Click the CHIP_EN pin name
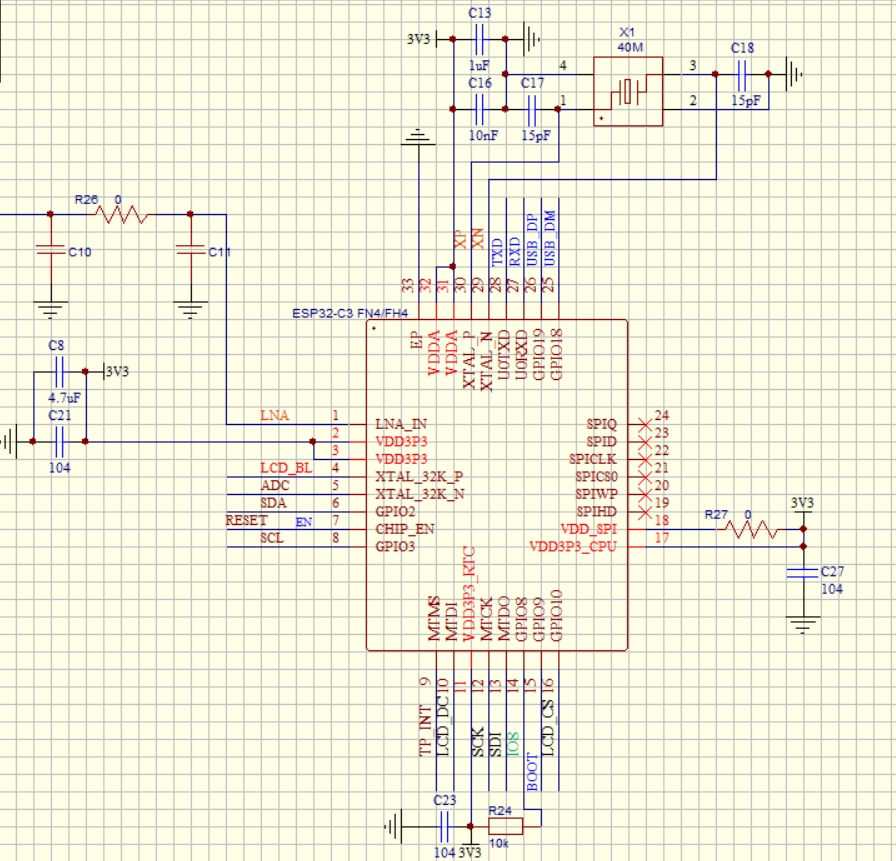The height and width of the screenshot is (861, 896). (405, 529)
